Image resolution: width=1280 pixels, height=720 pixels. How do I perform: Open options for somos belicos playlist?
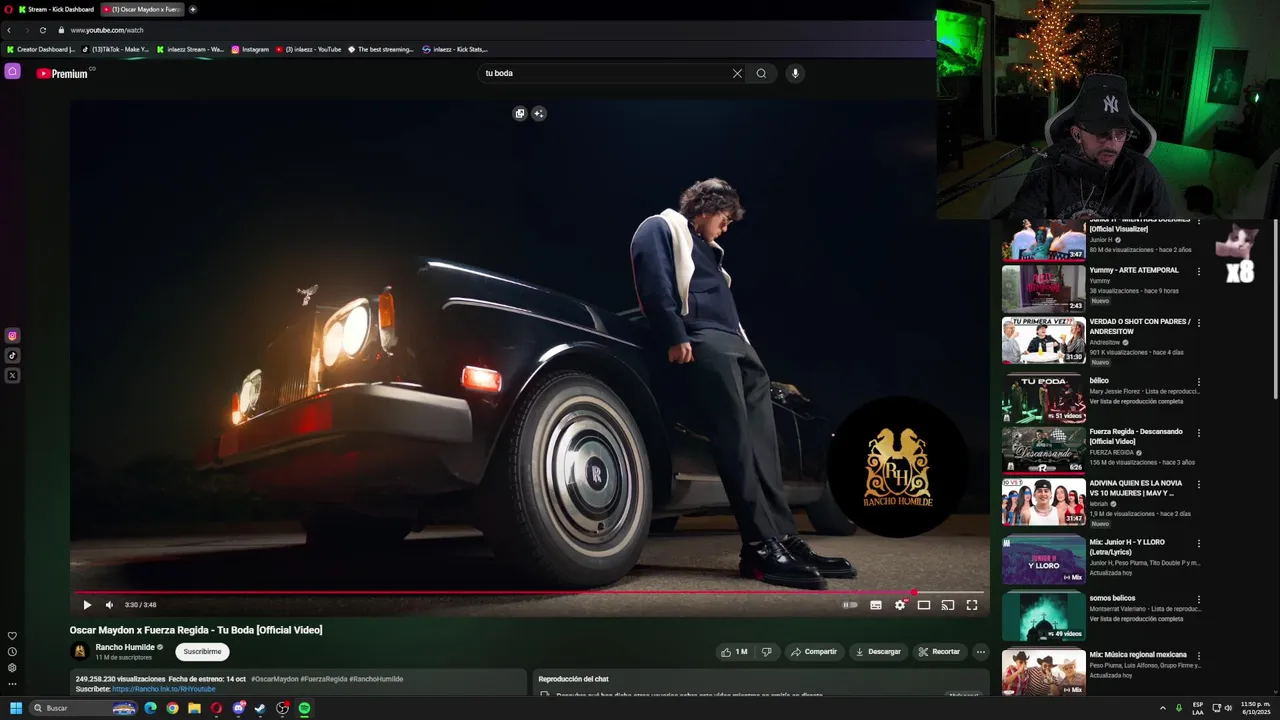(x=1199, y=599)
